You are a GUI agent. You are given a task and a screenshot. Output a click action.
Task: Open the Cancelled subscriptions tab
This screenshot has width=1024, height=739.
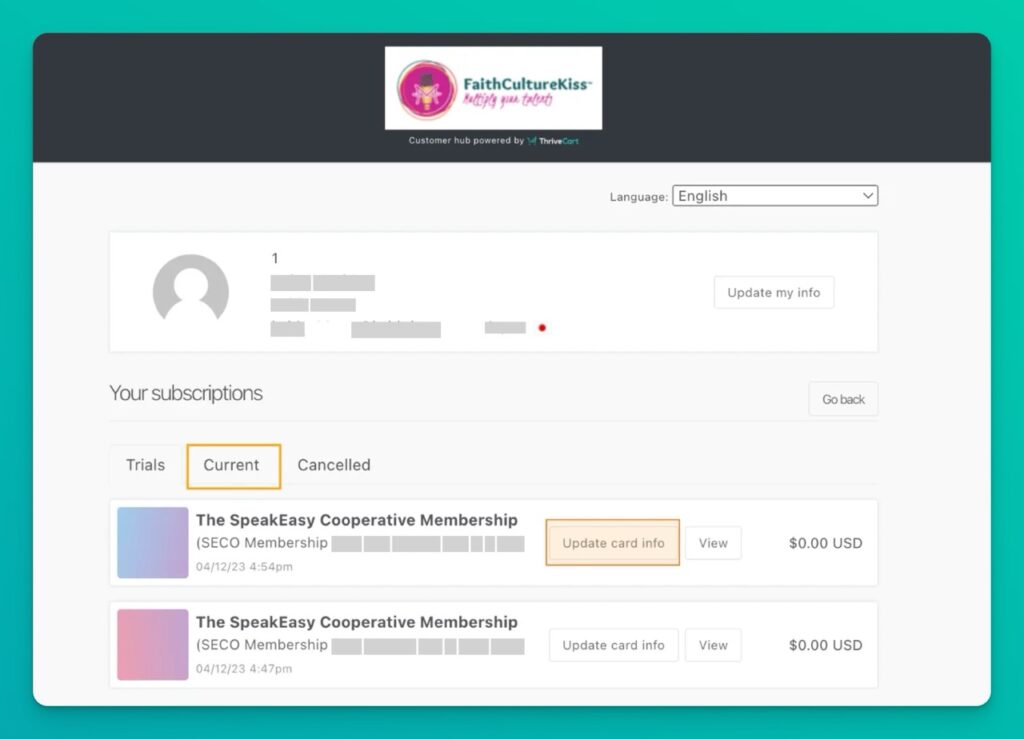334,465
